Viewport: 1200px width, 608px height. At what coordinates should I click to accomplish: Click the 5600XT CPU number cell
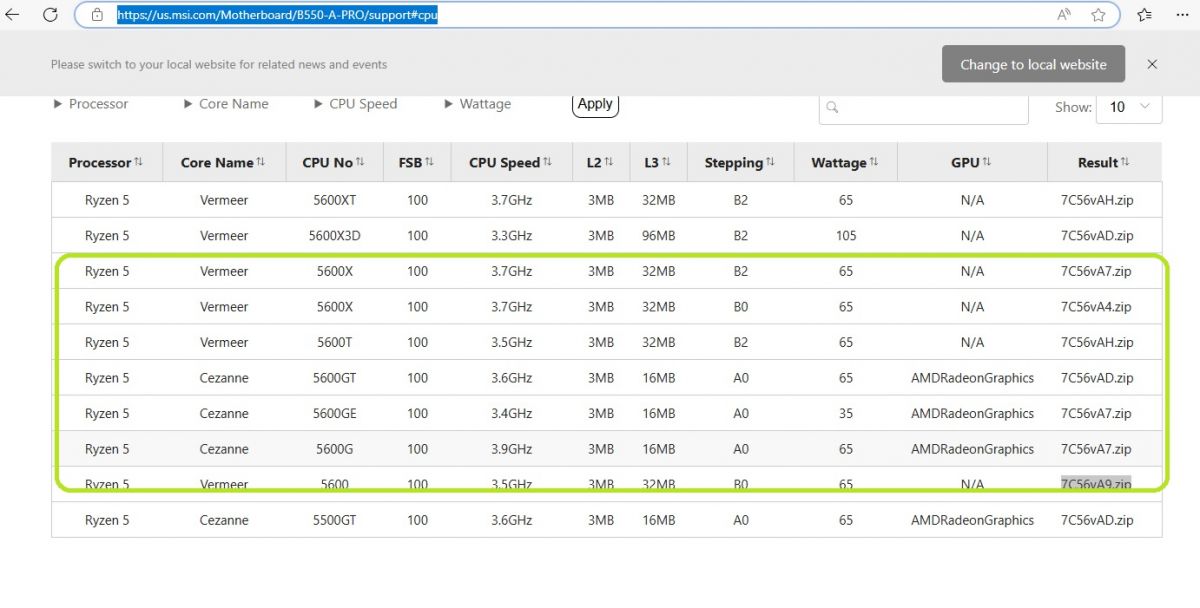click(334, 200)
